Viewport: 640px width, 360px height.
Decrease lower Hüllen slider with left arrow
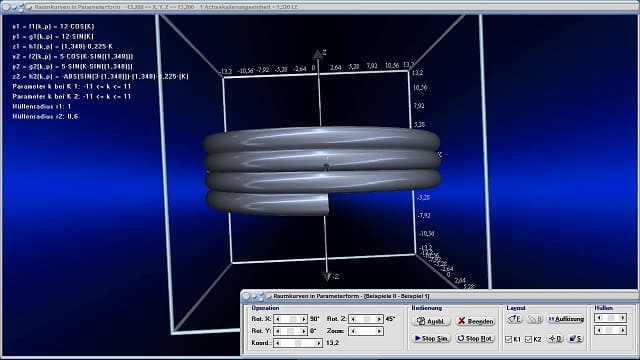coord(599,330)
